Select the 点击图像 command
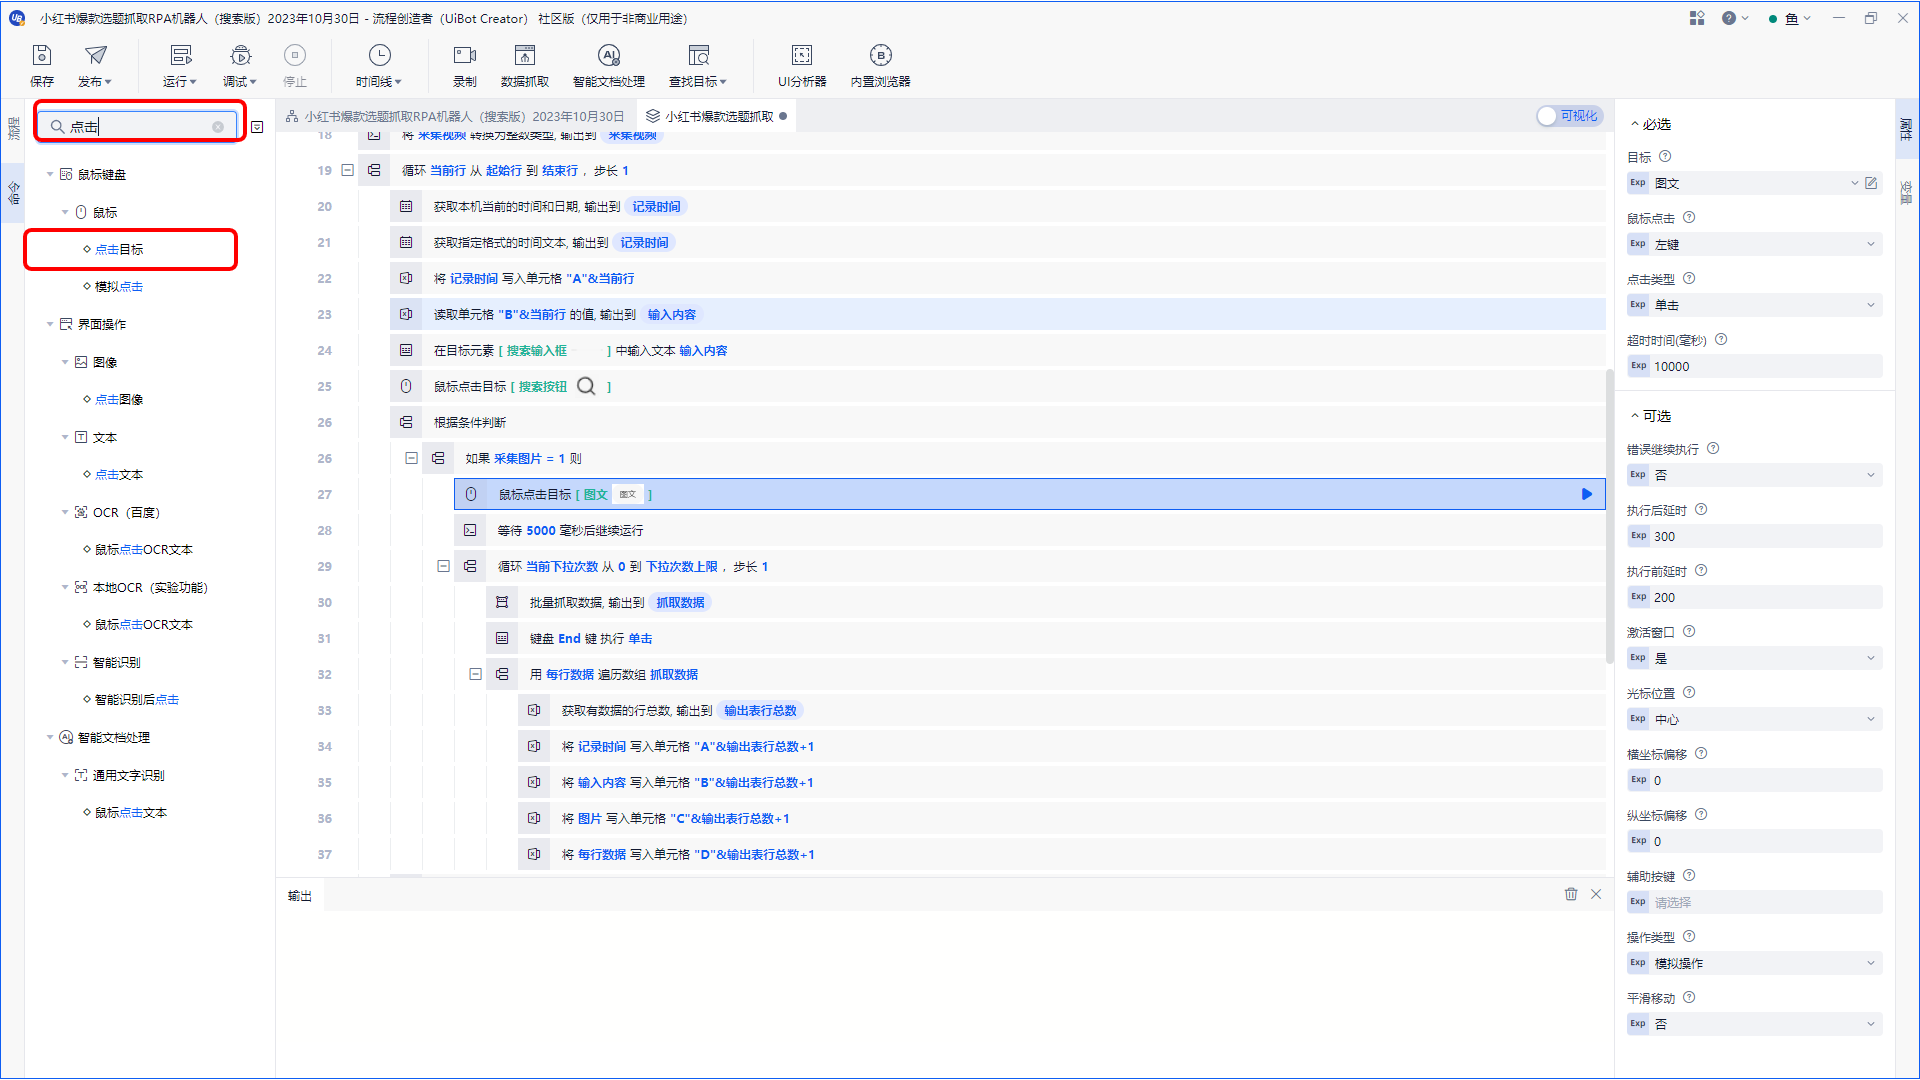The width and height of the screenshot is (1920, 1080). [x=119, y=399]
